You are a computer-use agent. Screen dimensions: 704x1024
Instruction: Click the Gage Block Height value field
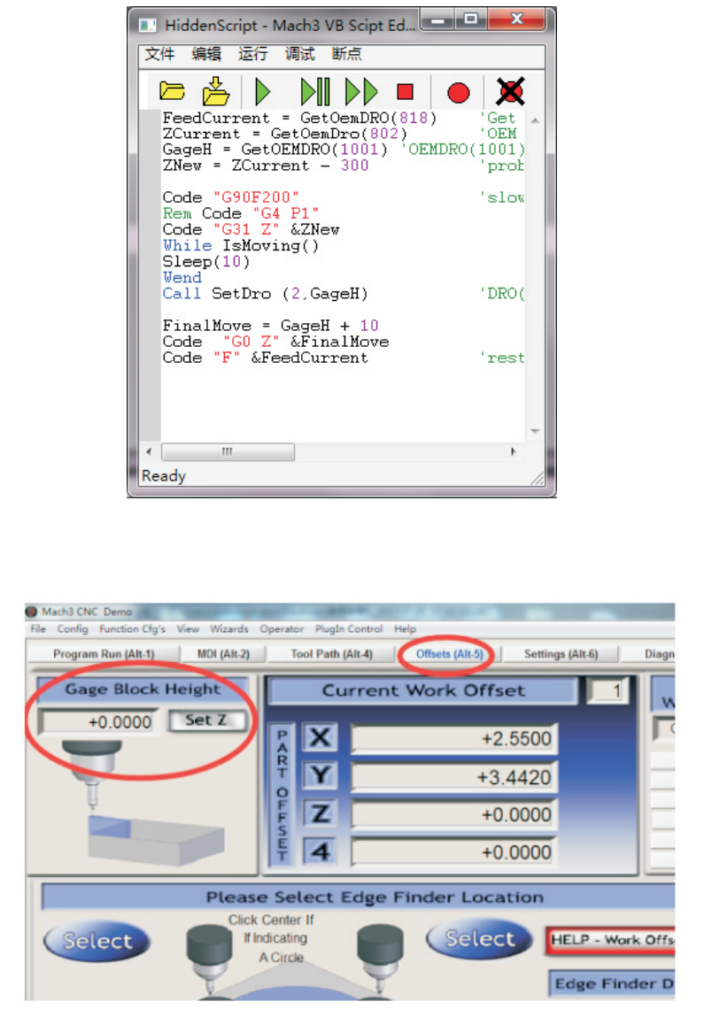[x=98, y=721]
